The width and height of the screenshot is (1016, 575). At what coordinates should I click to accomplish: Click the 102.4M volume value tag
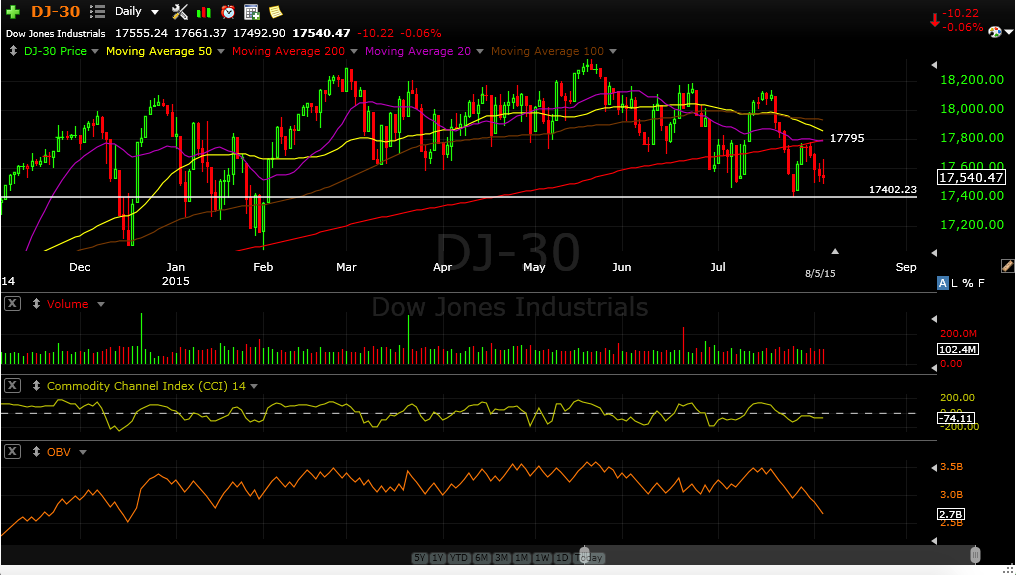[958, 349]
